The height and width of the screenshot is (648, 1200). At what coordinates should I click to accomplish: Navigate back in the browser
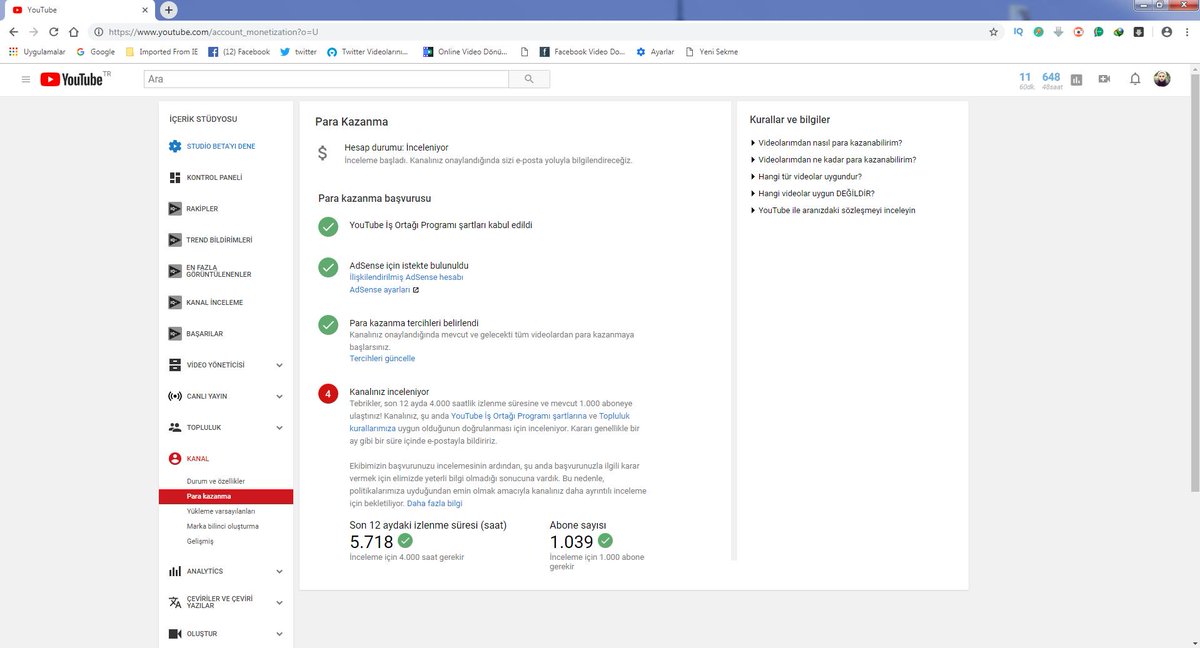13,32
